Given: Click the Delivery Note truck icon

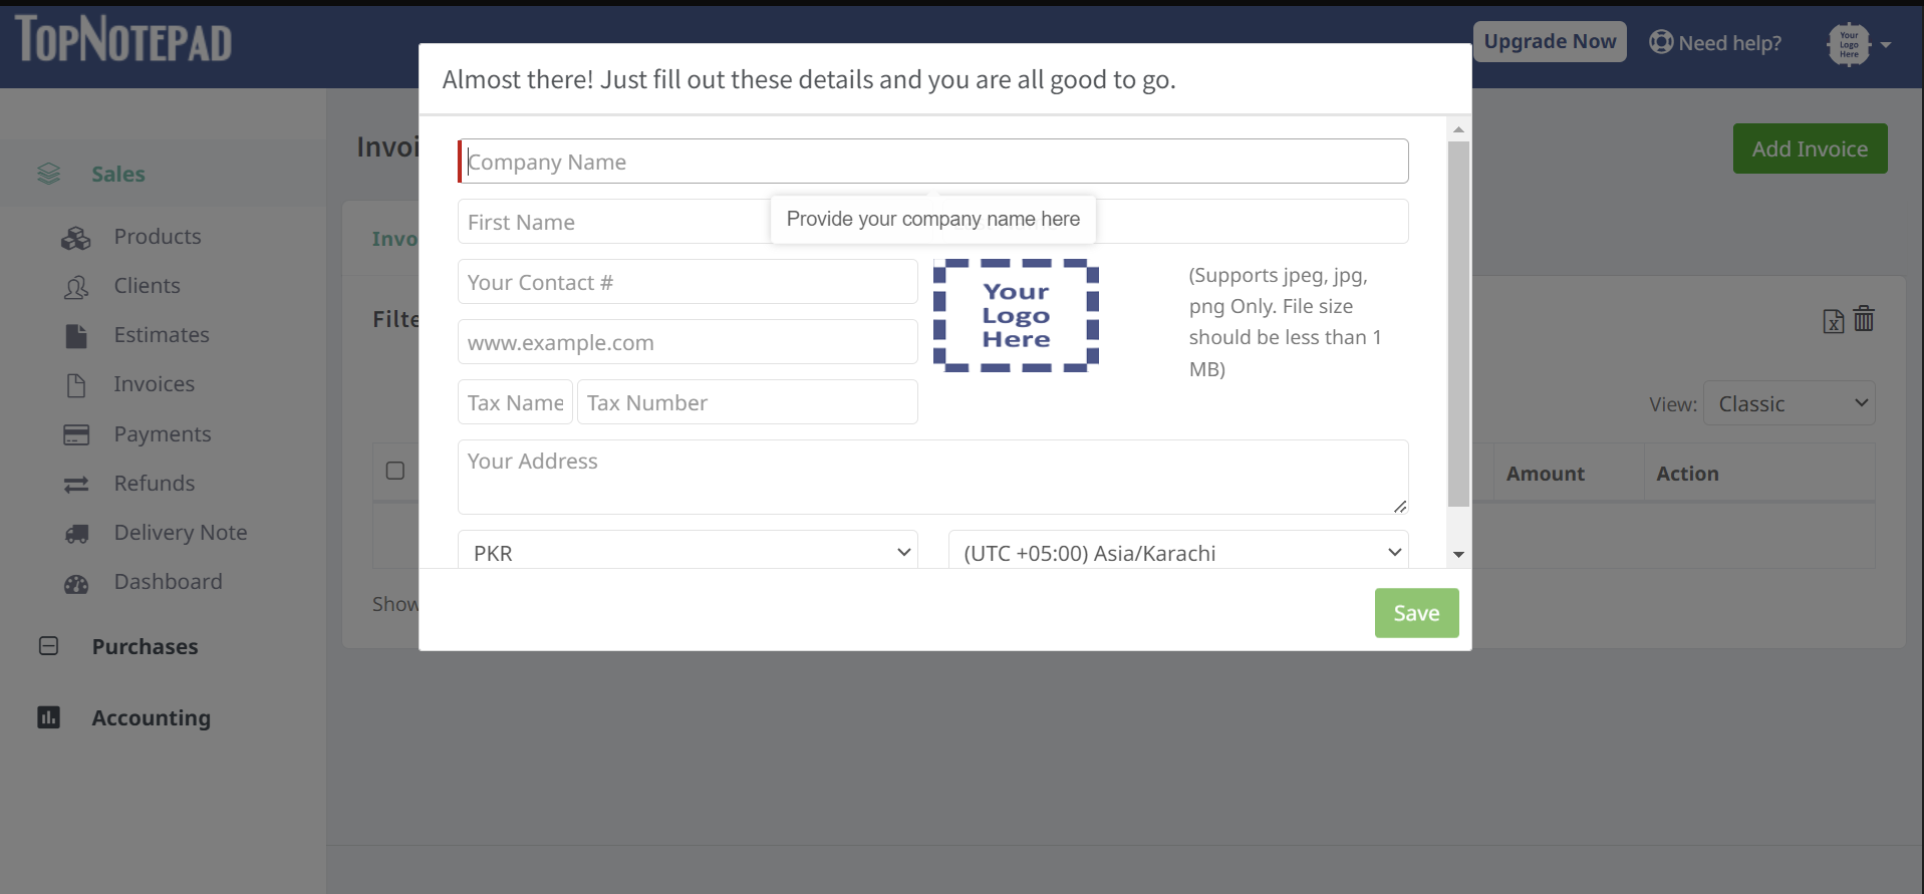Looking at the screenshot, I should coord(76,533).
